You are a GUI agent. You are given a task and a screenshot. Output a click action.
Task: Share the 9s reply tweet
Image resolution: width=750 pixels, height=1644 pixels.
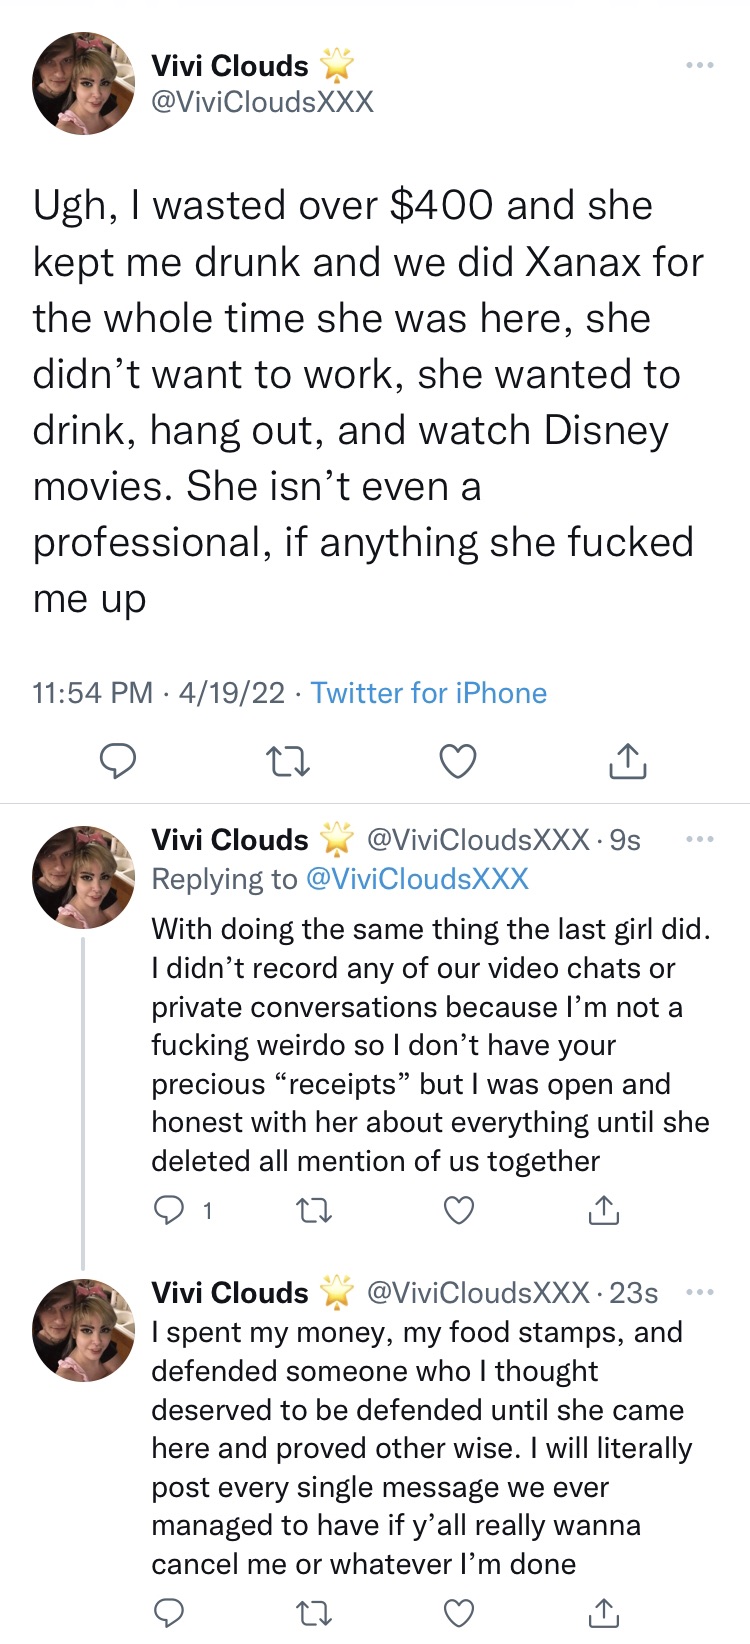tap(603, 1211)
